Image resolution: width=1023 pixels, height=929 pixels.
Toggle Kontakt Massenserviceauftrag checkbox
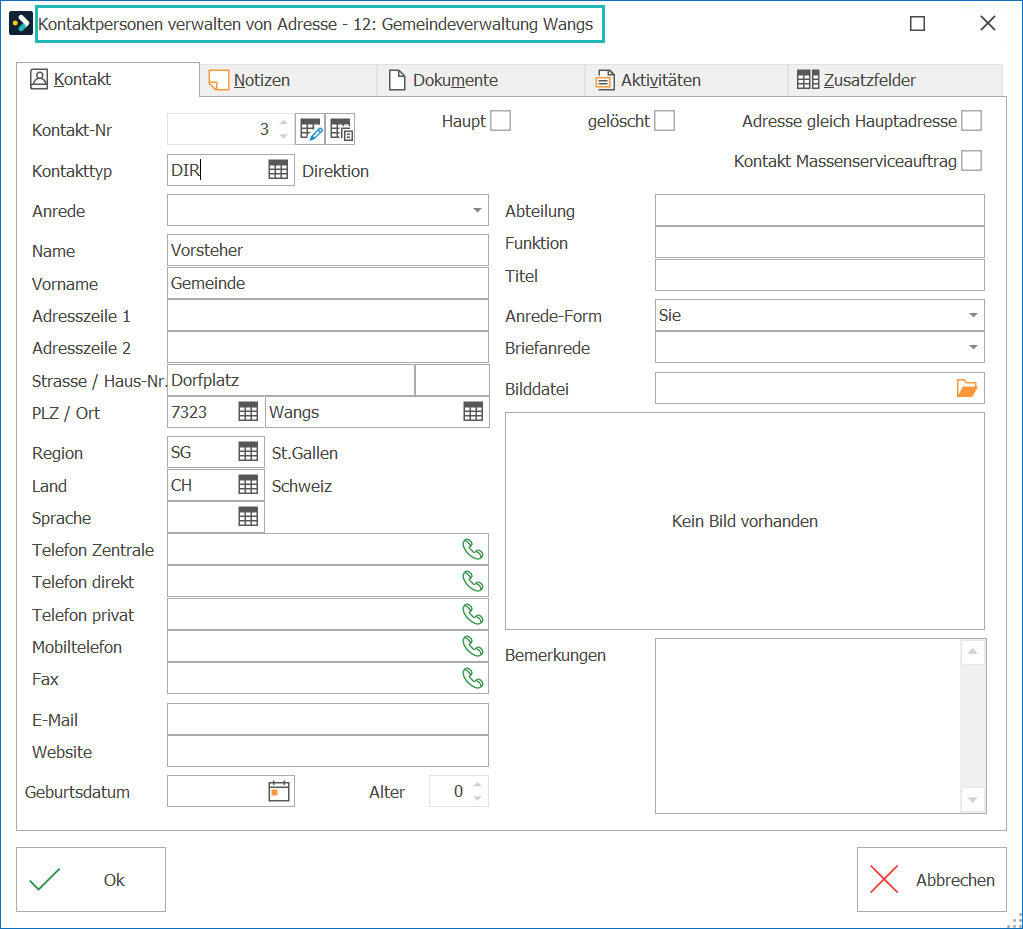971,160
